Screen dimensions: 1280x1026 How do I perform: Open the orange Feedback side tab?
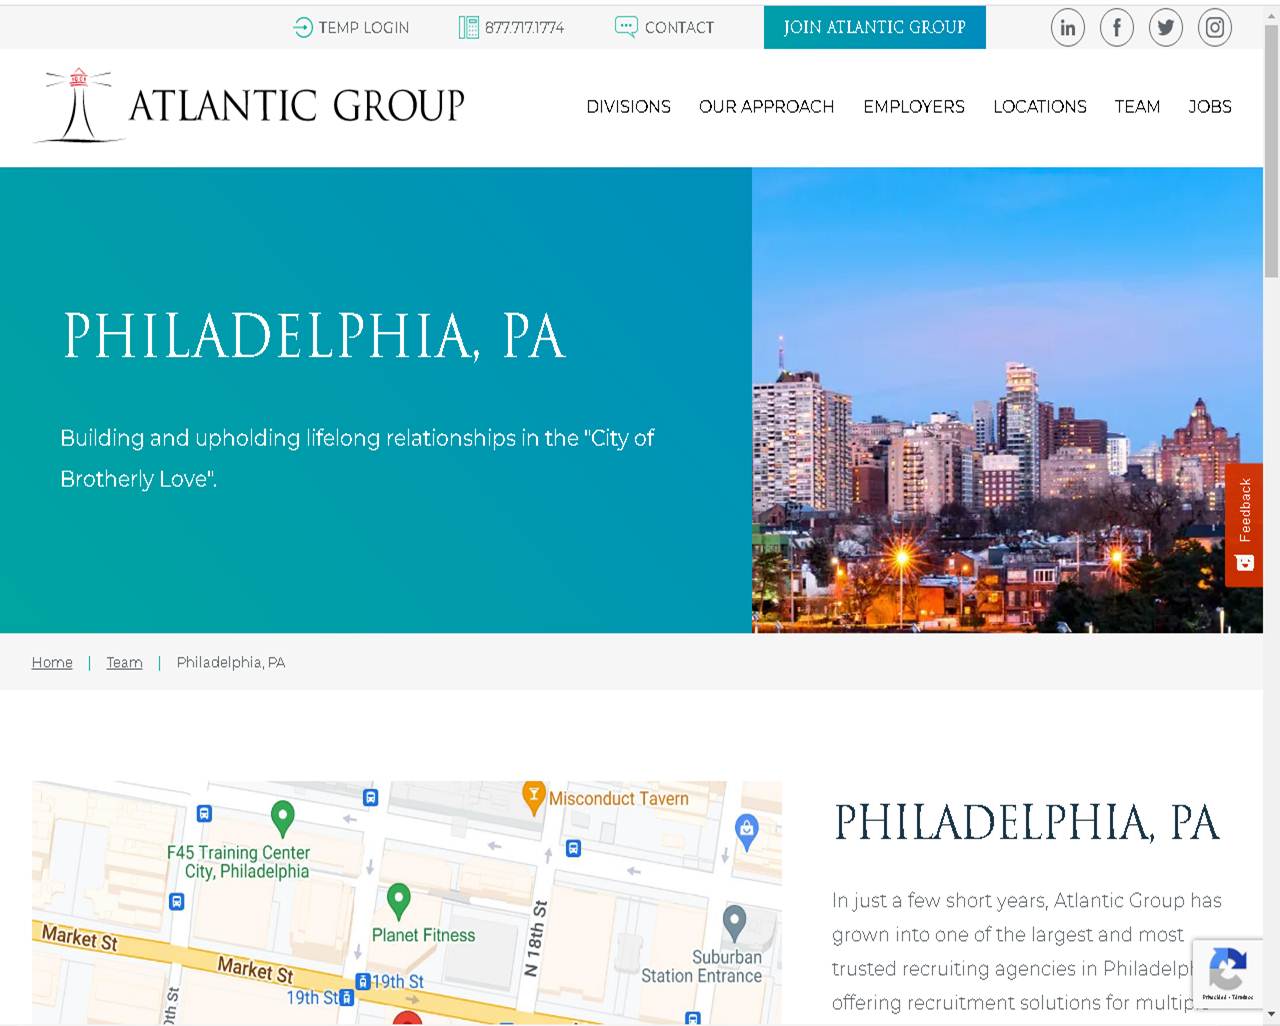point(1244,524)
